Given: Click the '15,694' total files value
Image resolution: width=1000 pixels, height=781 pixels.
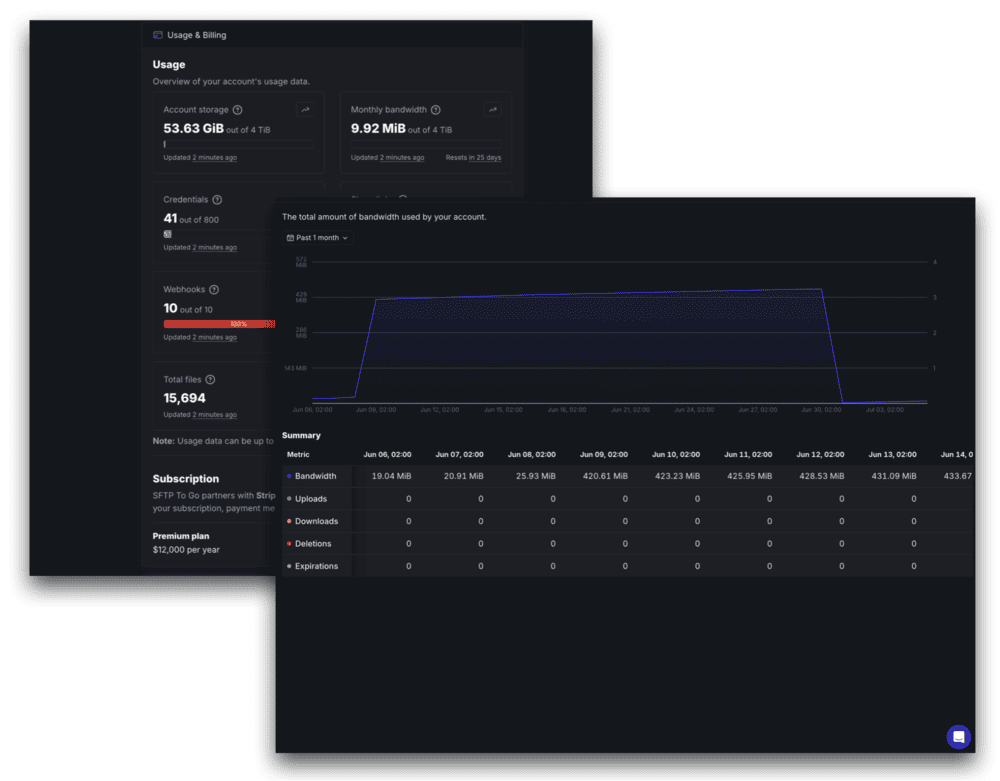Looking at the screenshot, I should pos(184,398).
